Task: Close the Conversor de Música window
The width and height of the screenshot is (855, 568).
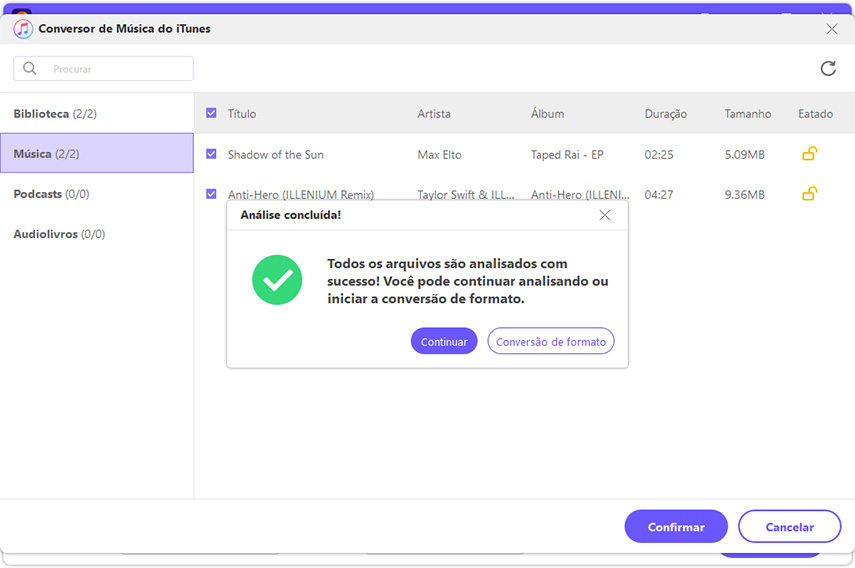Action: click(x=832, y=29)
